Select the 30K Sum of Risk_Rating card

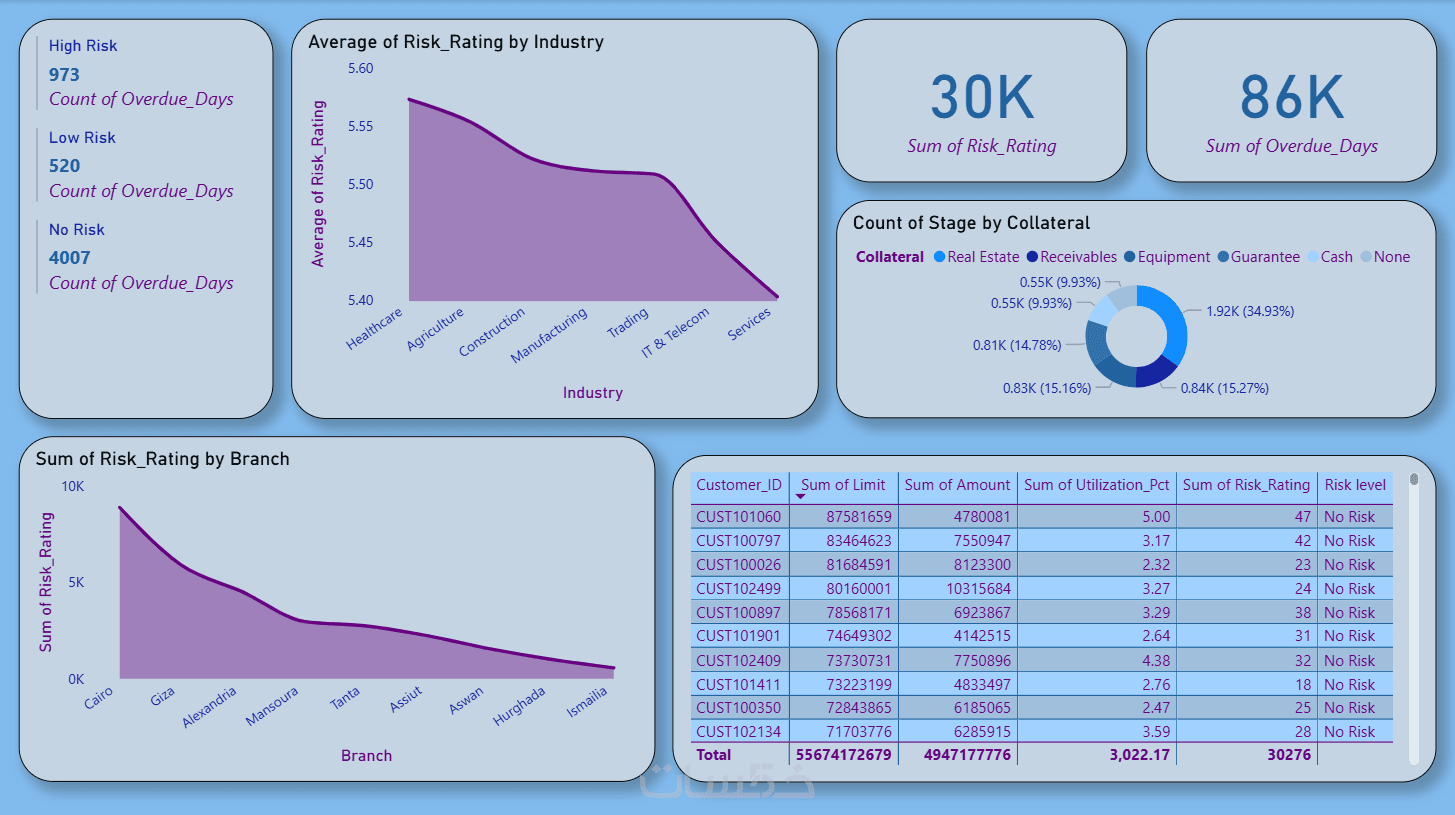(x=981, y=101)
